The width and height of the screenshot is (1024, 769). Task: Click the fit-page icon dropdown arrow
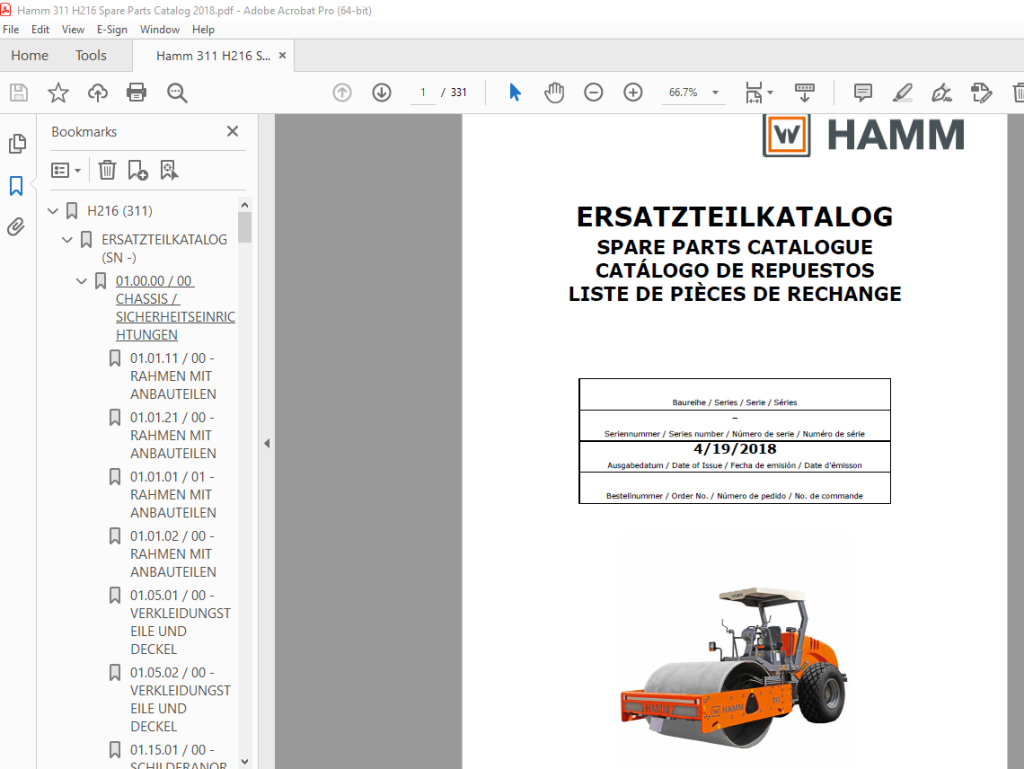[770, 93]
